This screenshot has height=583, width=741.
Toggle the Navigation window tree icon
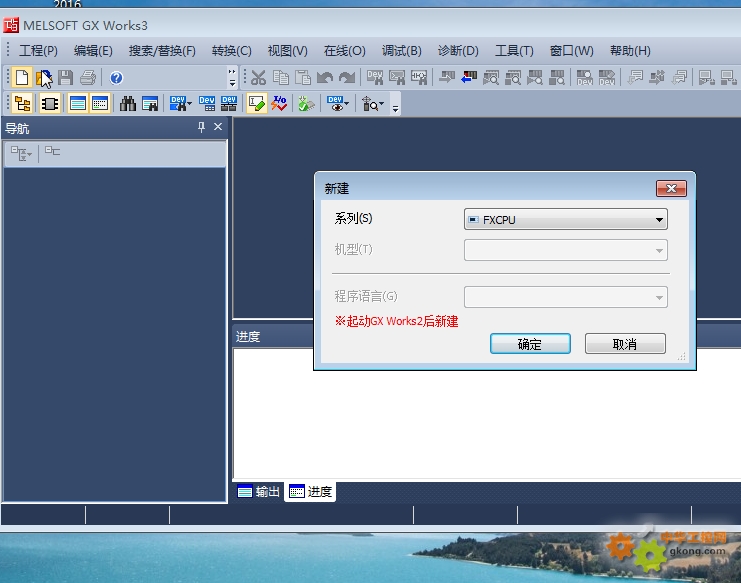click(x=22, y=103)
